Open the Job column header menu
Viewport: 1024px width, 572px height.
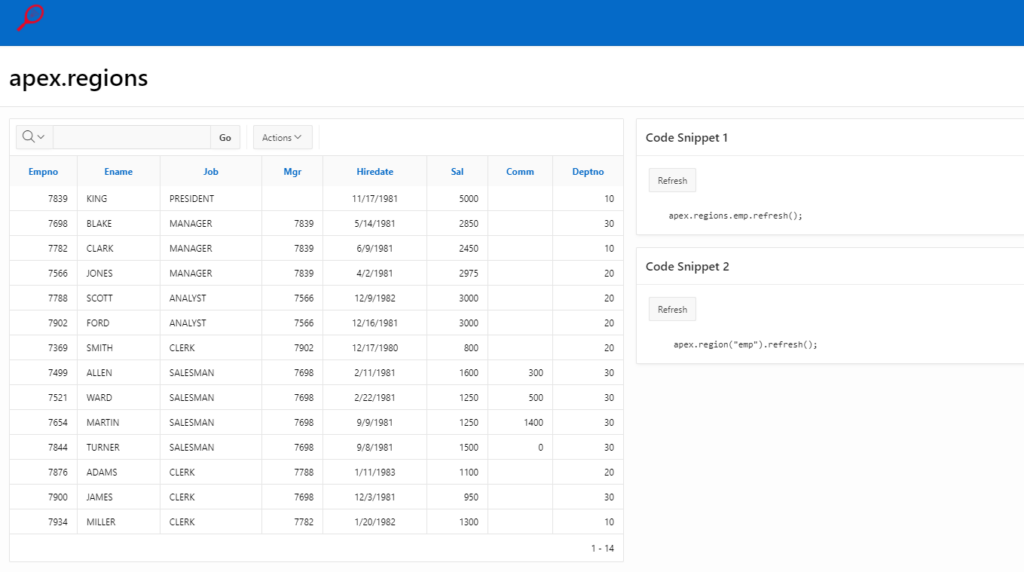(211, 172)
